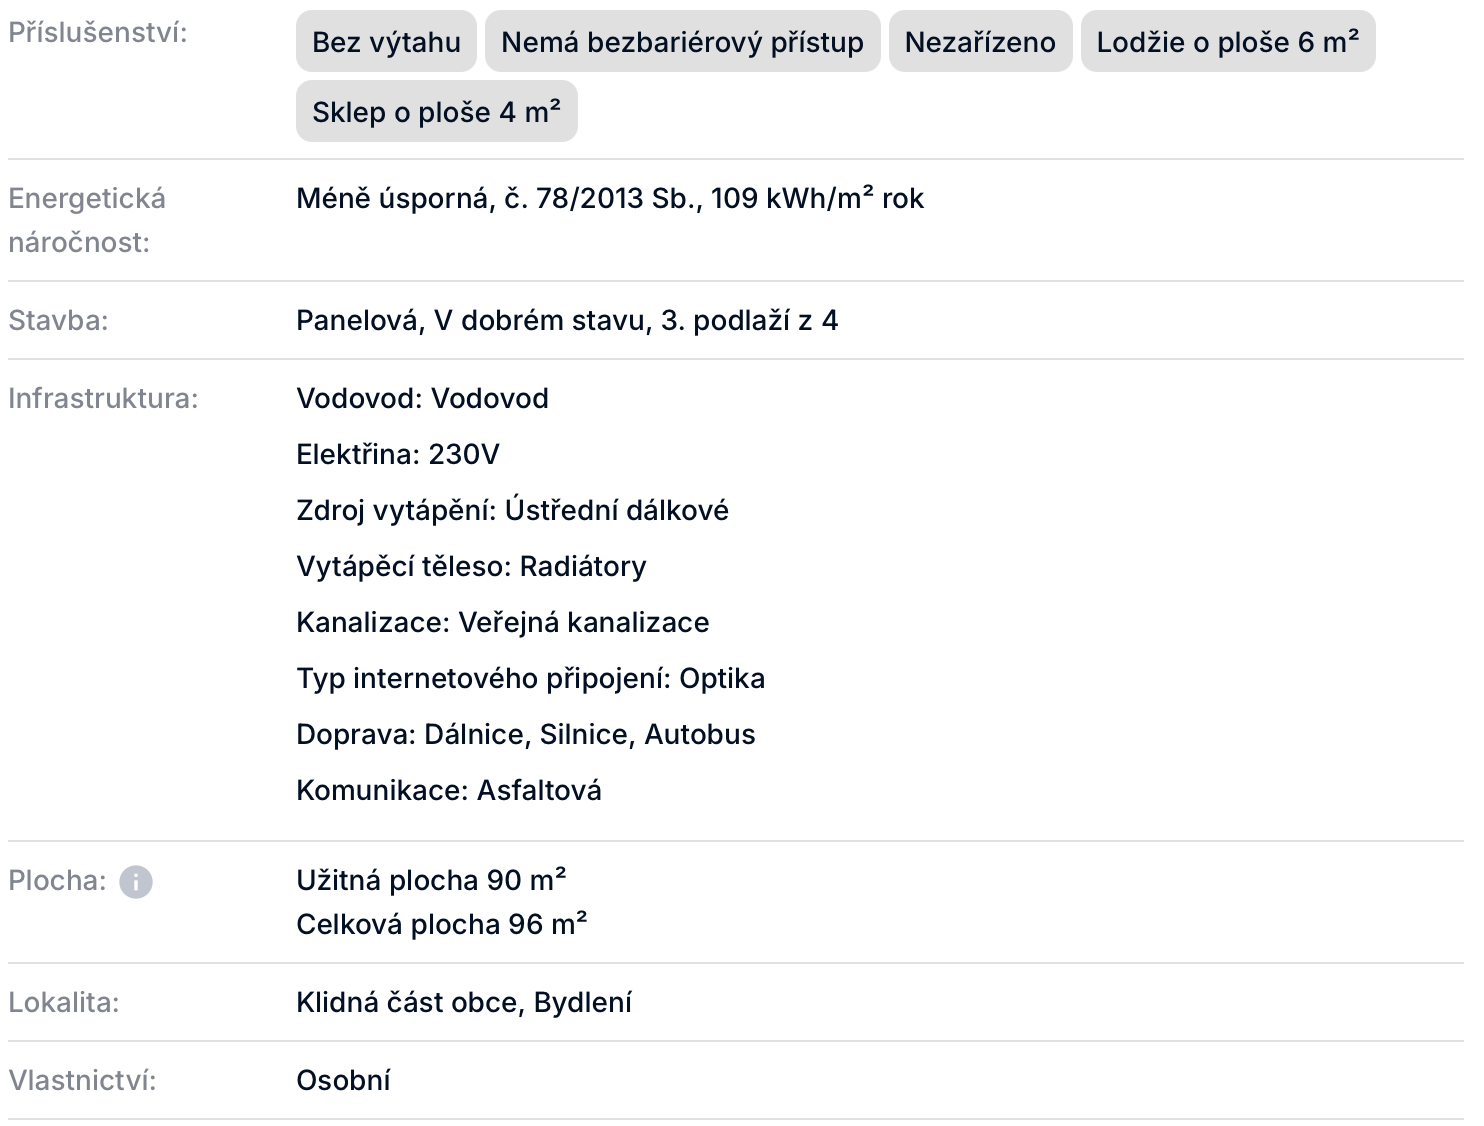Click the "Zdroj vytápění: Ústřední dálkové" line
This screenshot has width=1484, height=1126.
click(512, 510)
